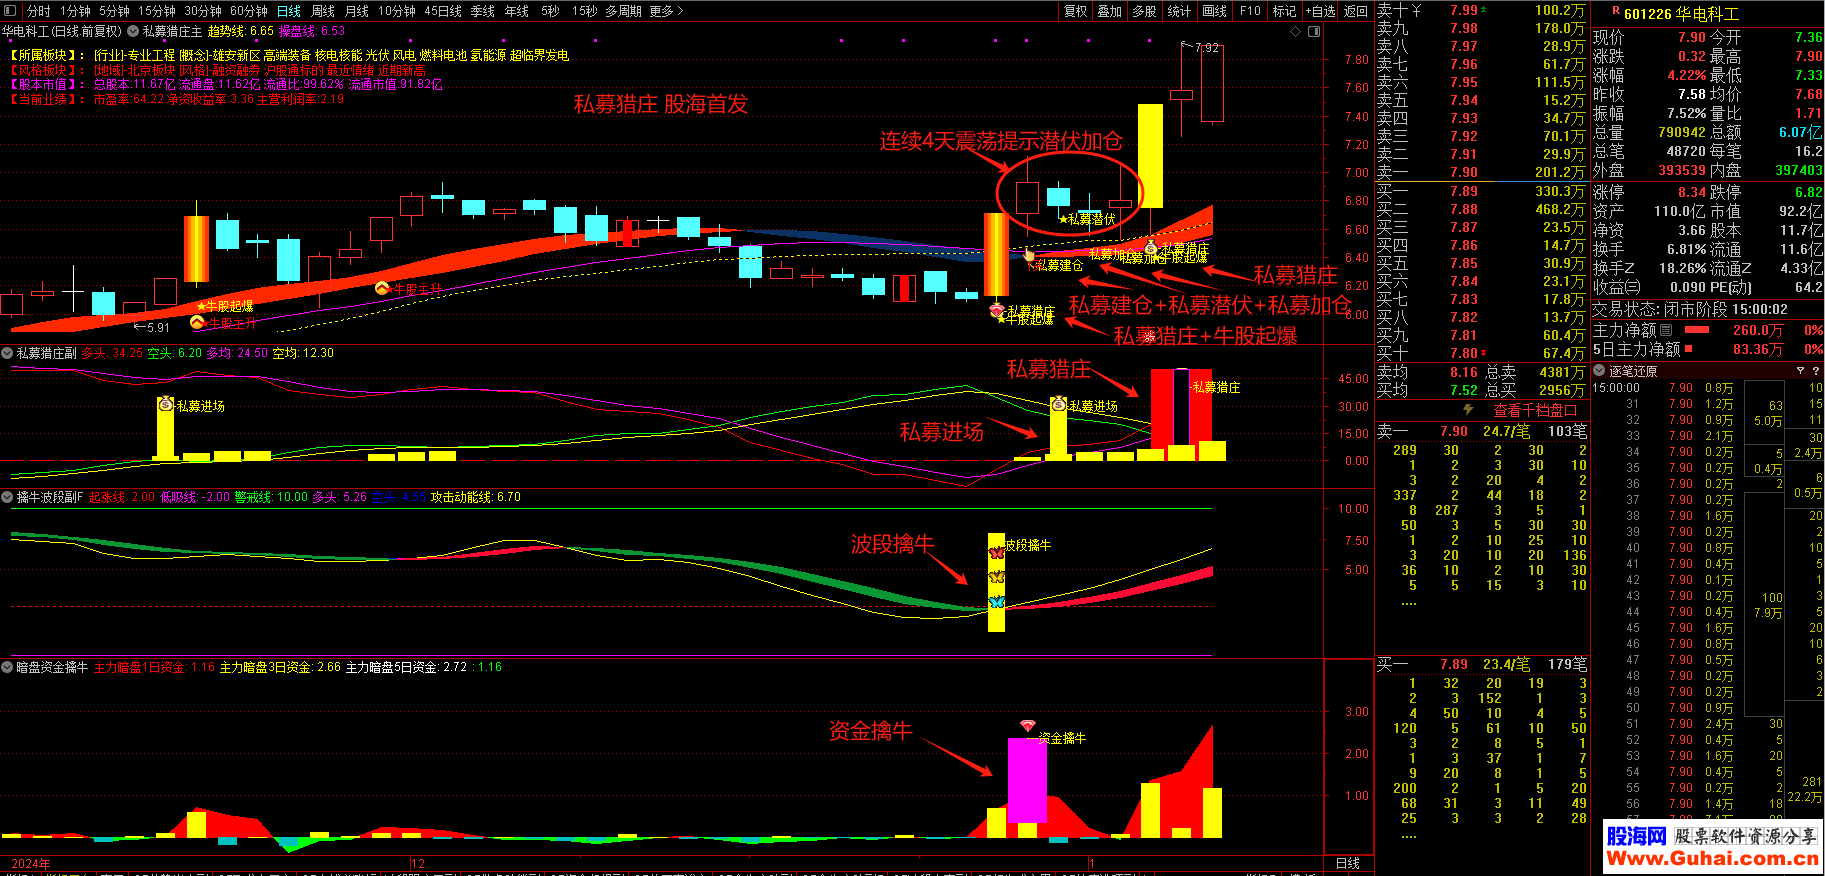This screenshot has height=876, width=1825.
Task: Click the question mark help icon in 逐笔还原
Action: click(x=1815, y=371)
